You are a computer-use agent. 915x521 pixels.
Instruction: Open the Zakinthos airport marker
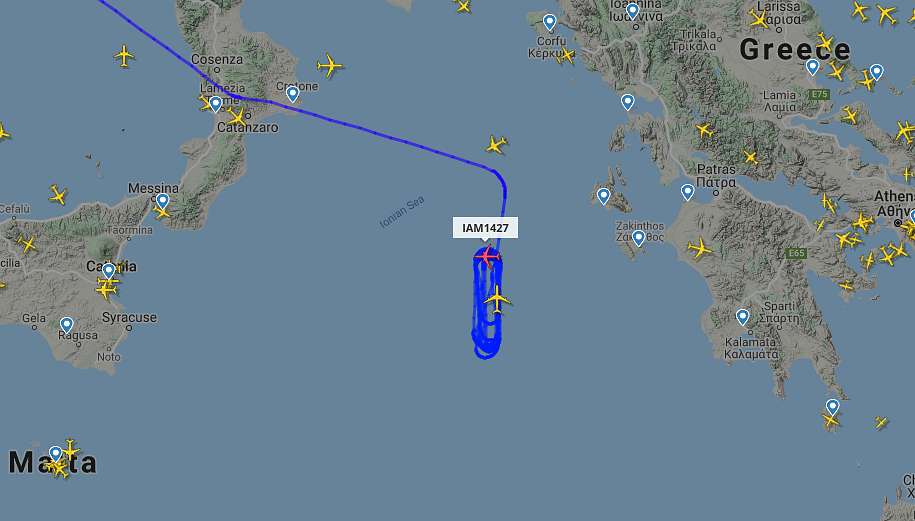tap(638, 238)
